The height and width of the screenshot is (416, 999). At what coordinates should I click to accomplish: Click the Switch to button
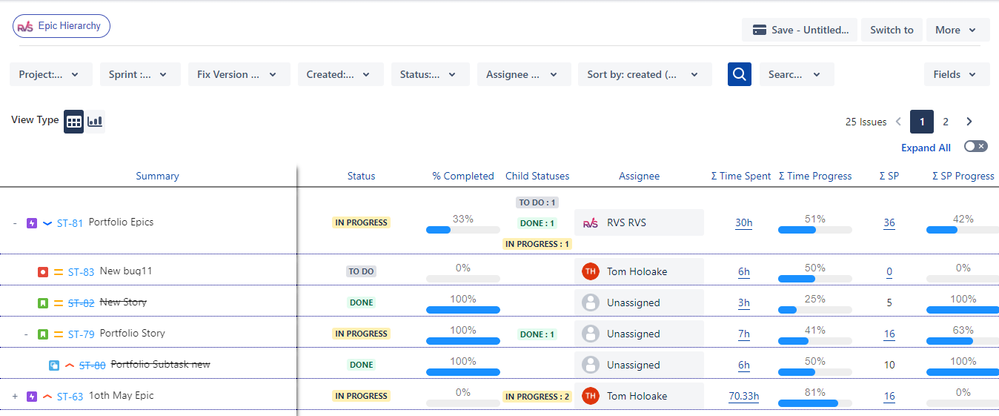pos(892,30)
